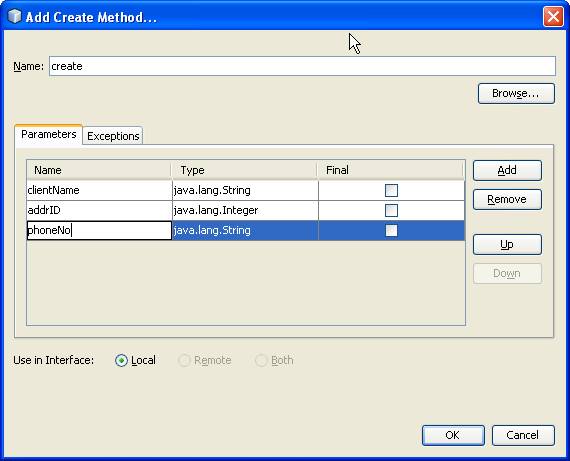This screenshot has width=570, height=461.
Task: Confirm with the OK button
Action: click(453, 435)
